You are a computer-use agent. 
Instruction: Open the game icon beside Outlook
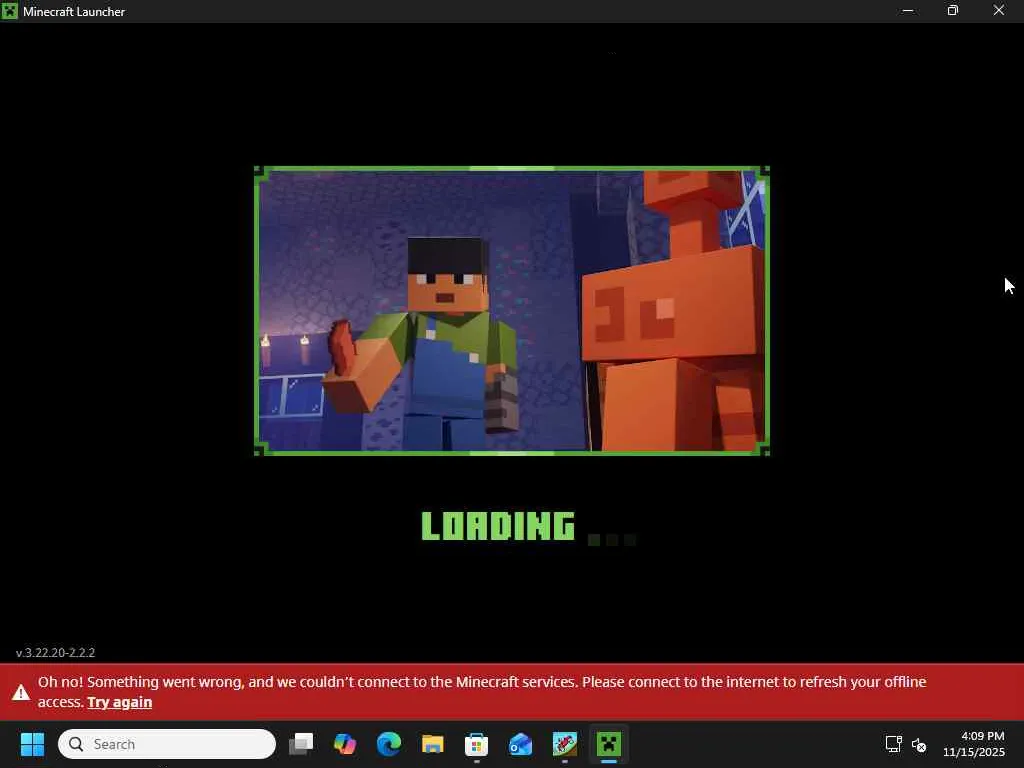(565, 744)
